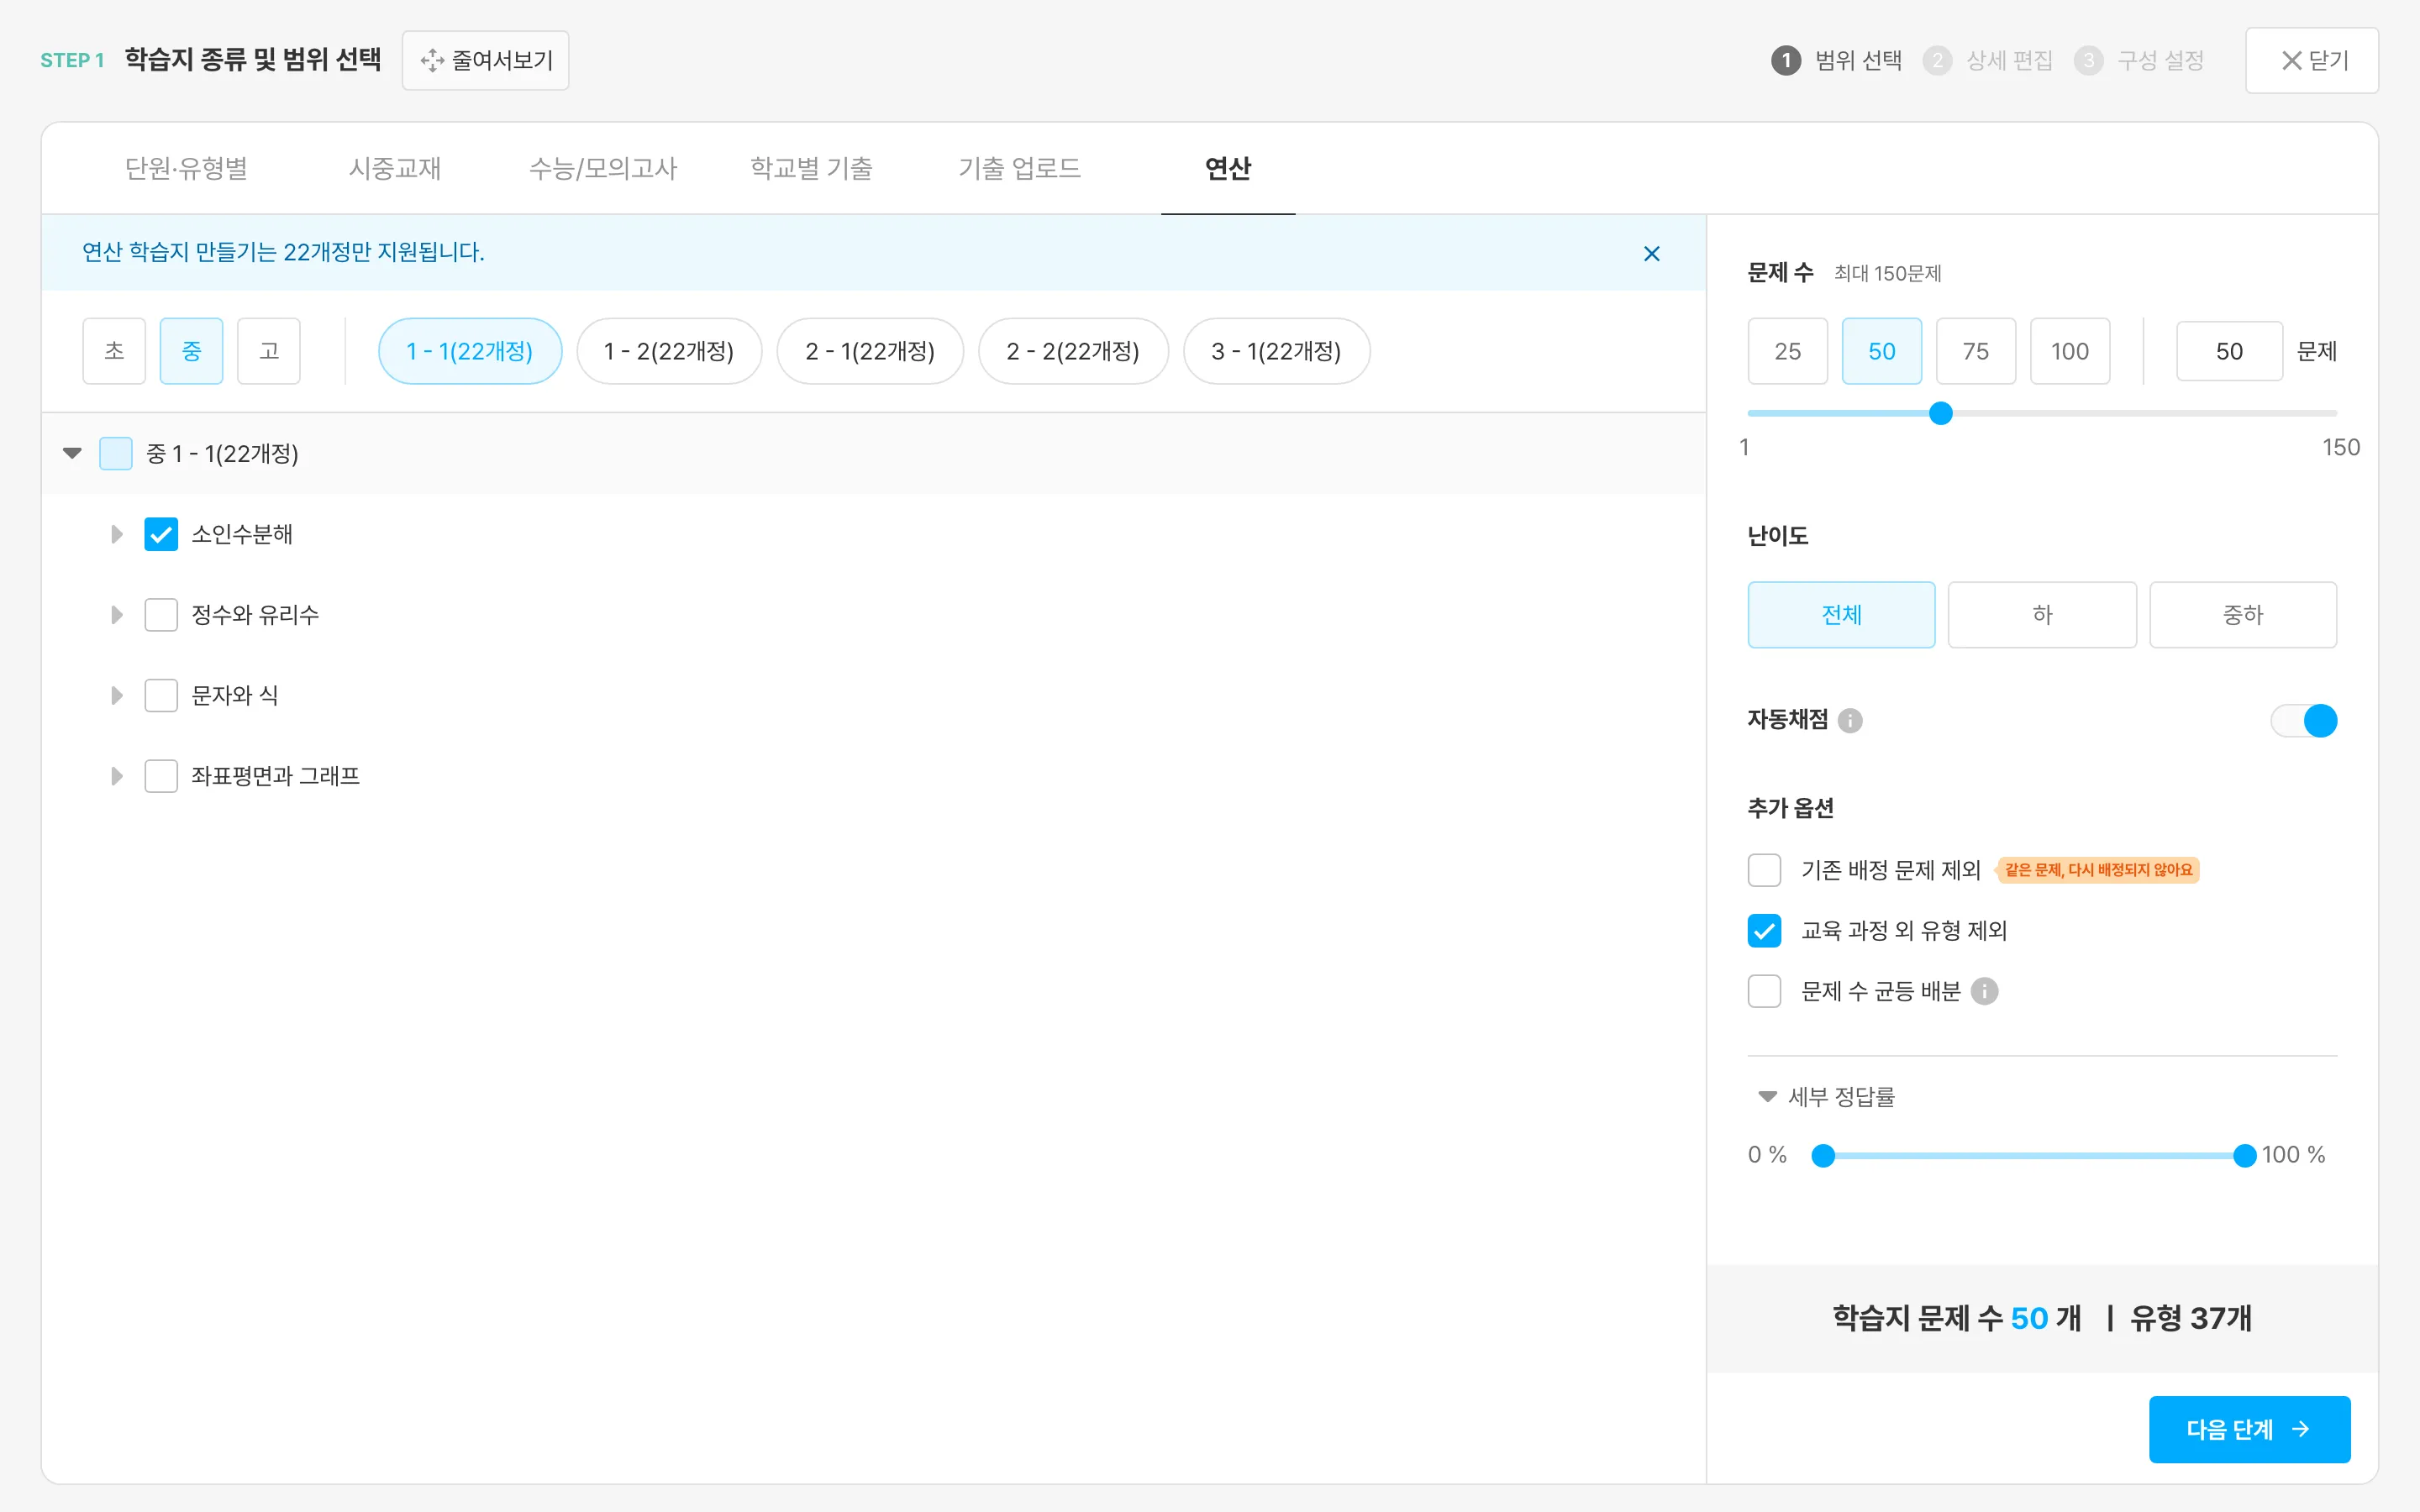Choose the 3 - 1(22개정) semester chip
The width and height of the screenshot is (2420, 1512).
pyautogui.click(x=1276, y=351)
